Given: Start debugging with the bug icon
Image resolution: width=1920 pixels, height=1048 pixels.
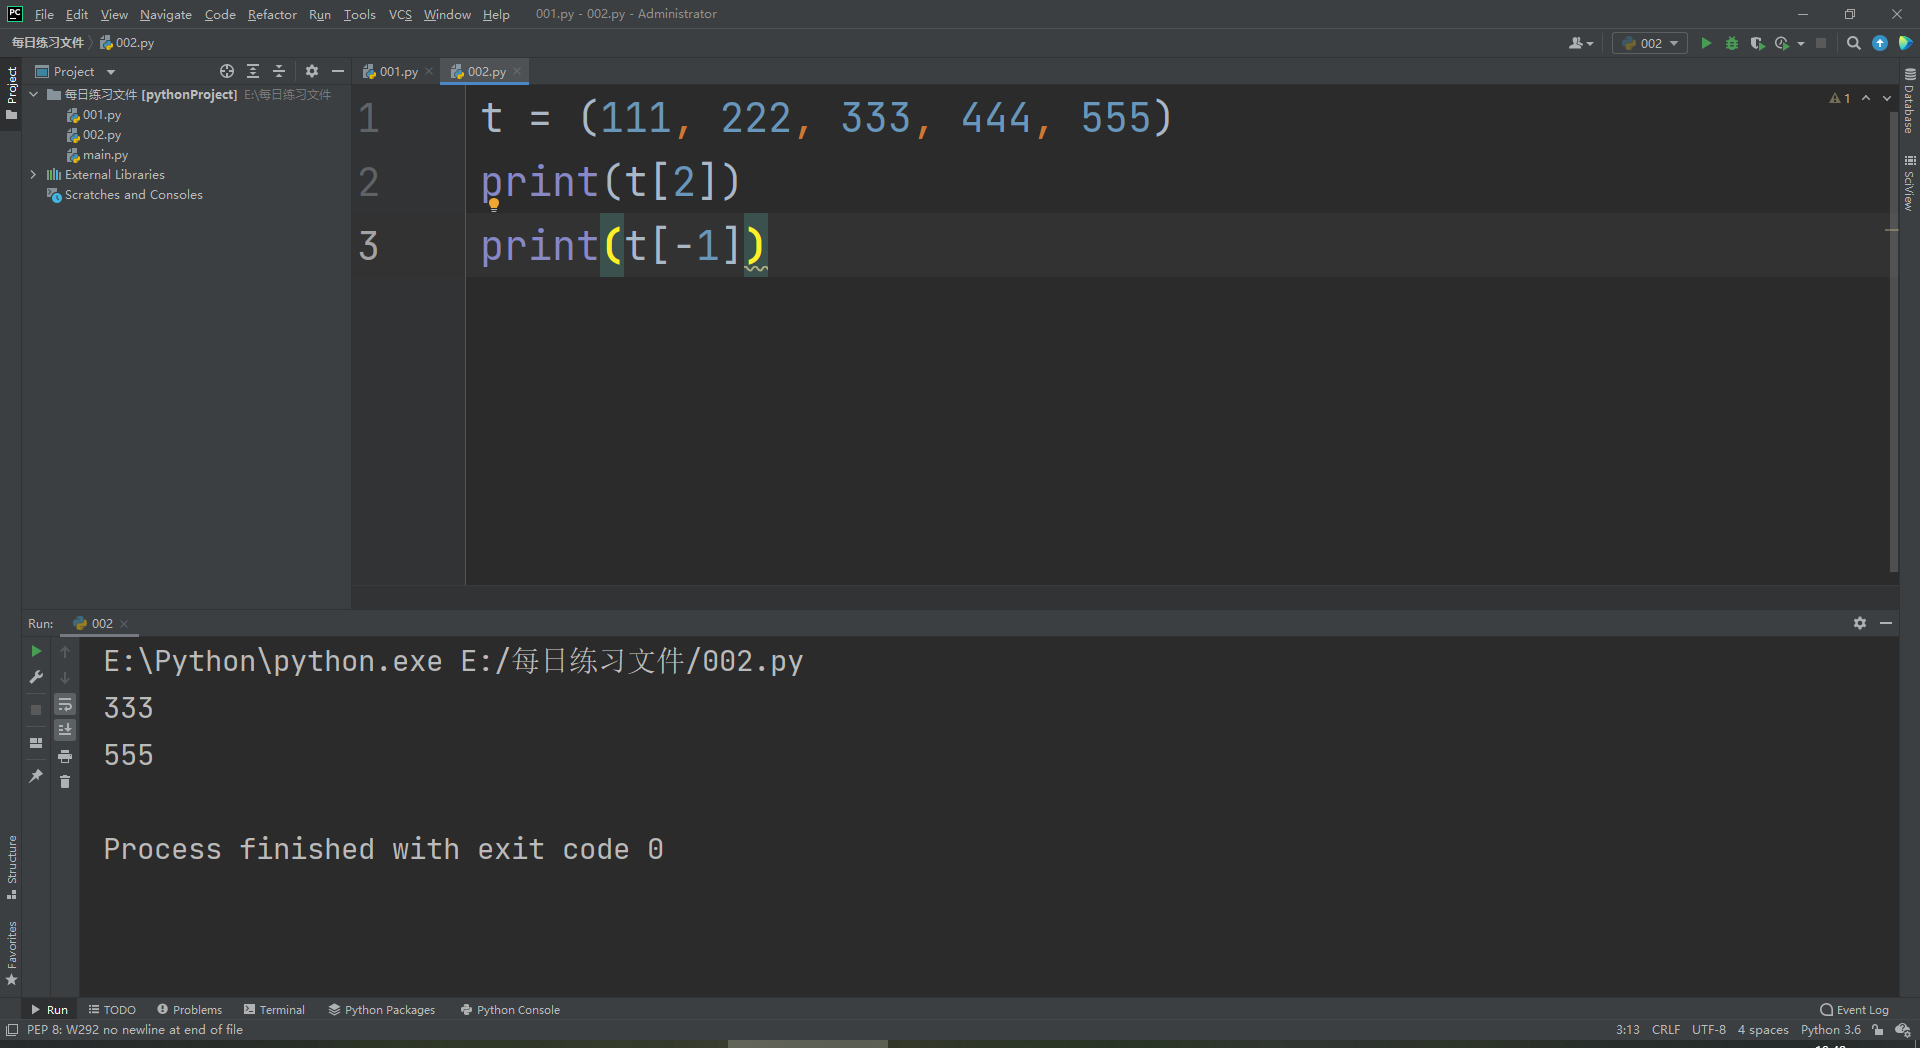Looking at the screenshot, I should click(1731, 43).
